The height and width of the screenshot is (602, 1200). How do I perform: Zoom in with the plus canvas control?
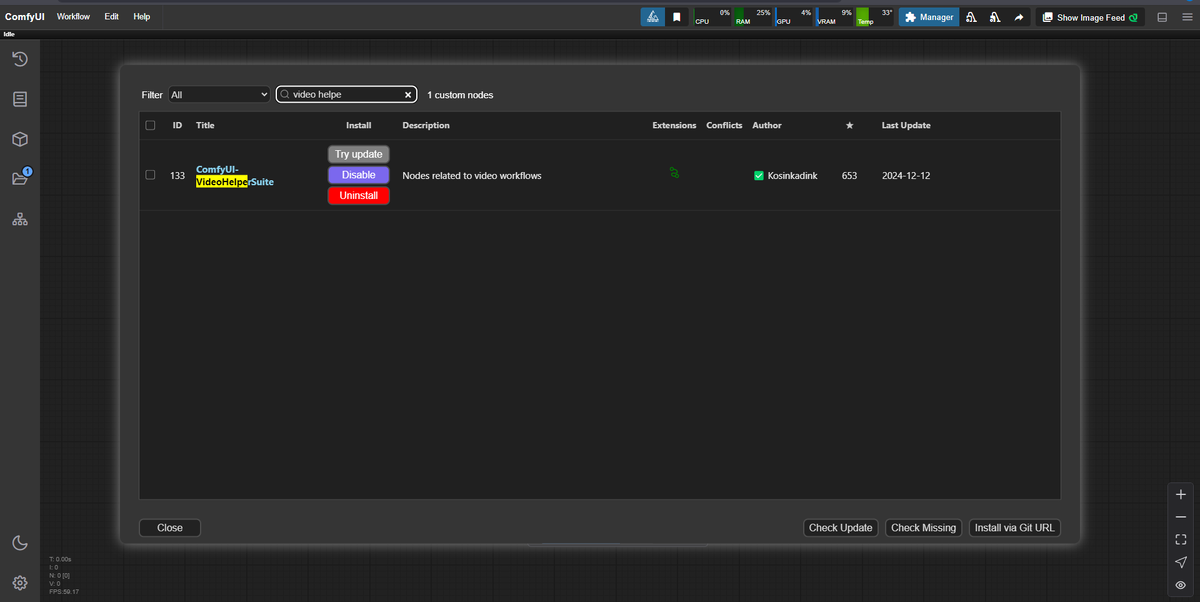[x=1181, y=495]
